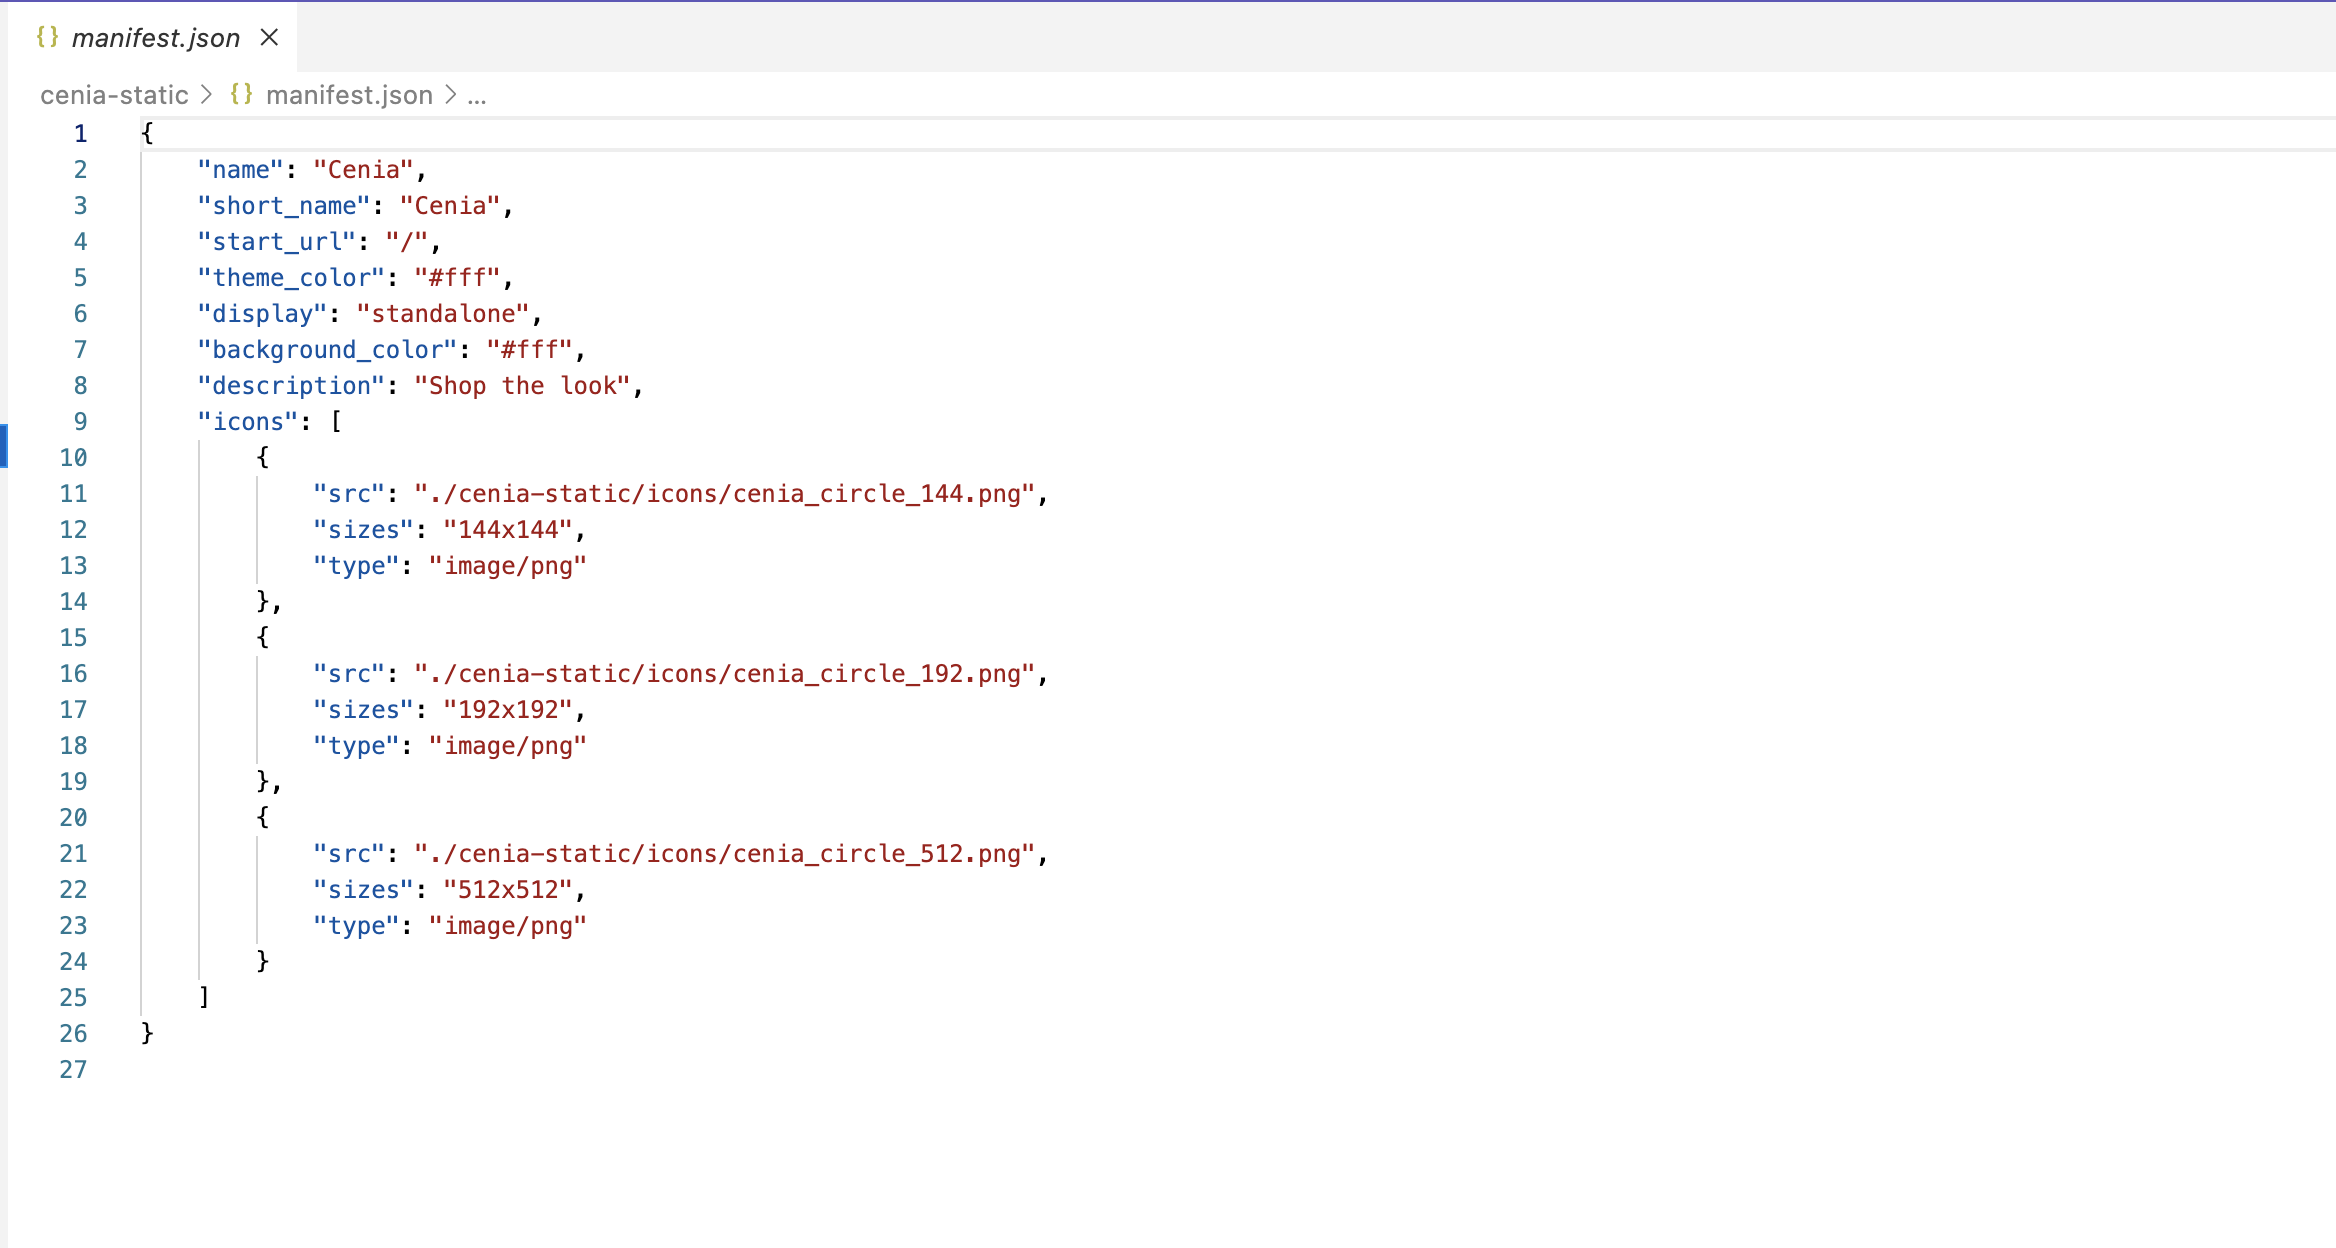Expand the breadcrumb ellipsis segment

[477, 96]
